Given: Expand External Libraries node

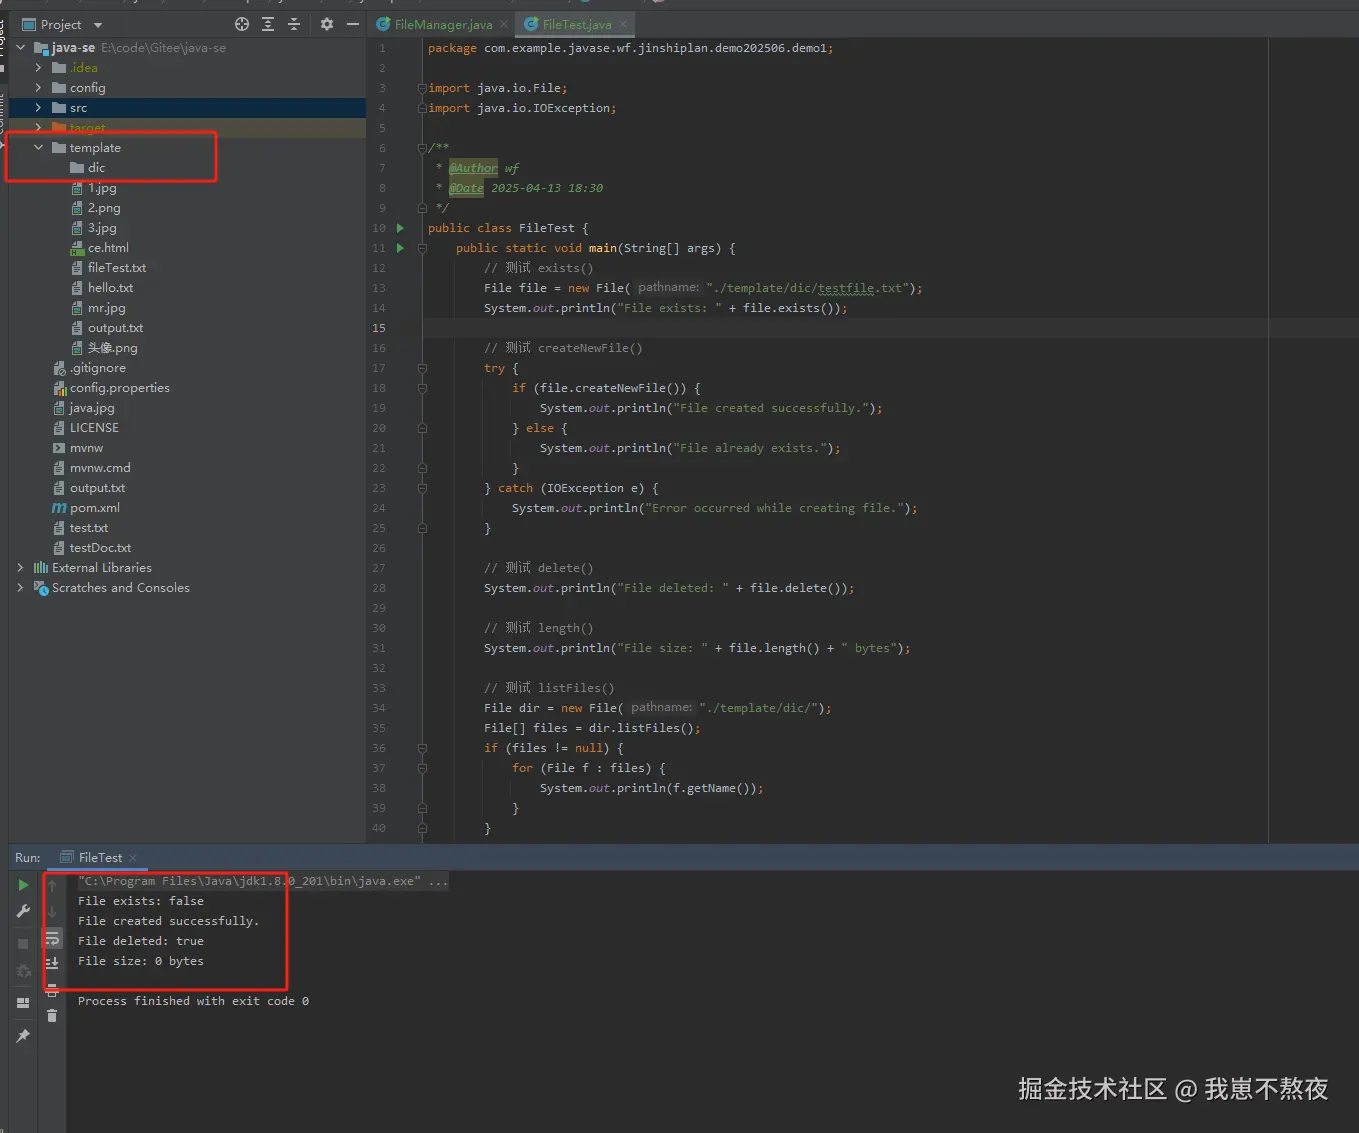Looking at the screenshot, I should coord(21,568).
